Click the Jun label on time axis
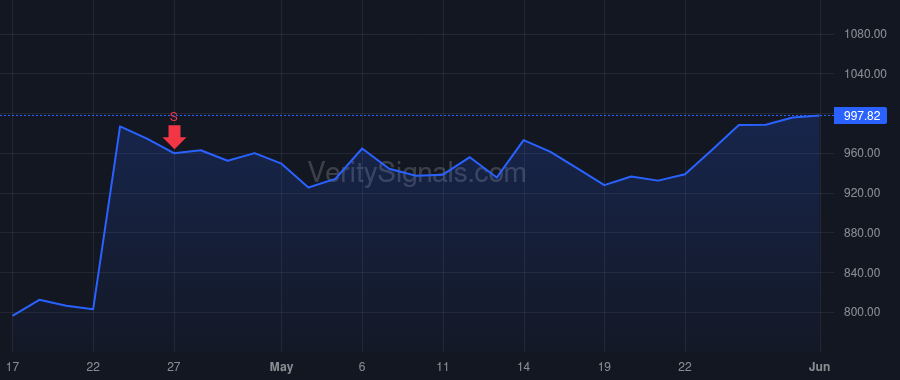Viewport: 900px width, 380px height. click(821, 367)
